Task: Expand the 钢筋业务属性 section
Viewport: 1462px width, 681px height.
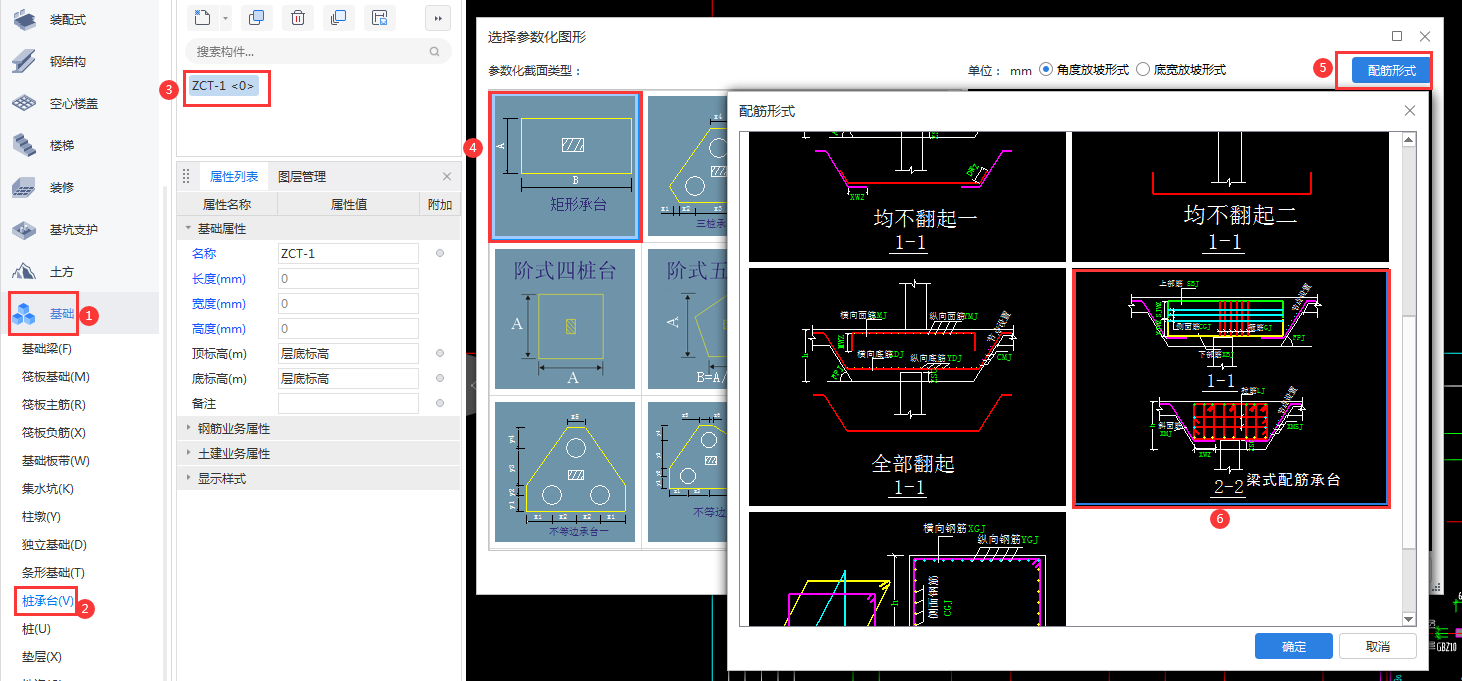Action: [x=189, y=429]
